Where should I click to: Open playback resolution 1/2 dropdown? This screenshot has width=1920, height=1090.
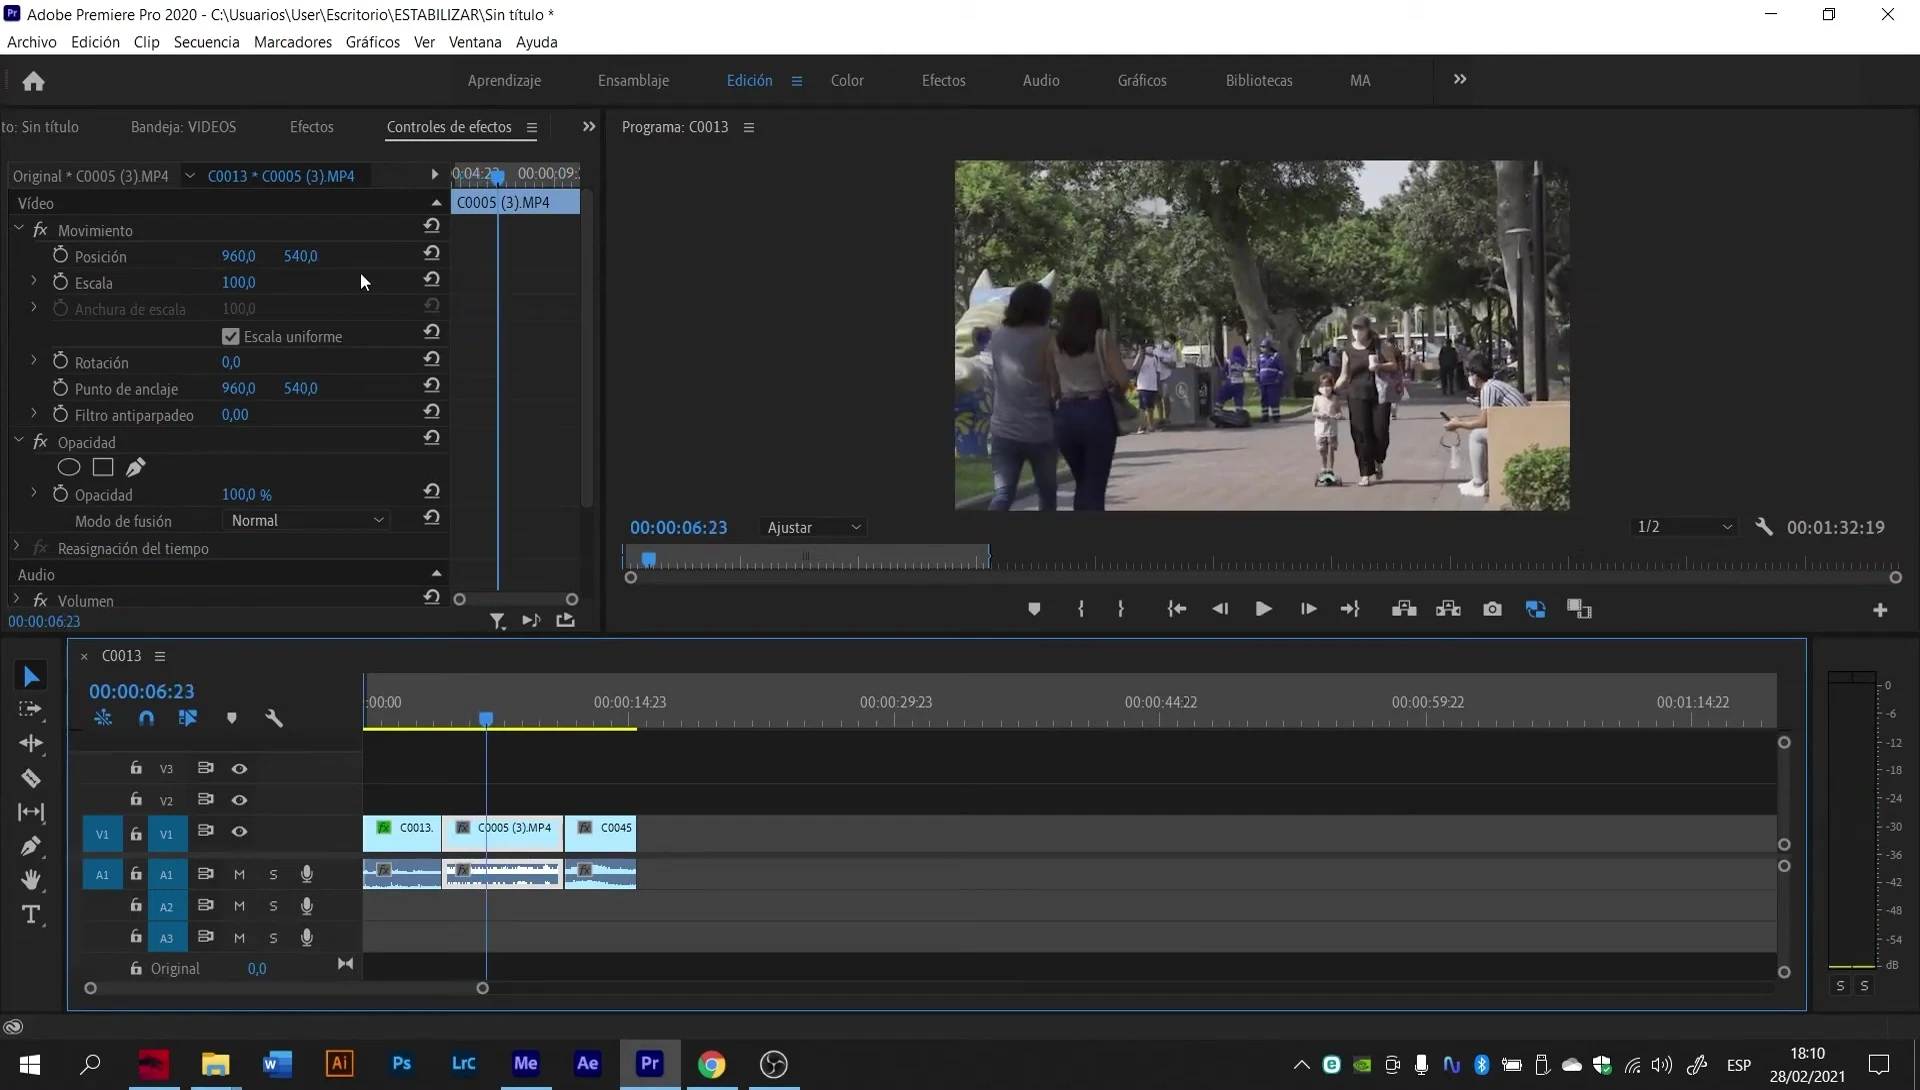tap(1684, 527)
